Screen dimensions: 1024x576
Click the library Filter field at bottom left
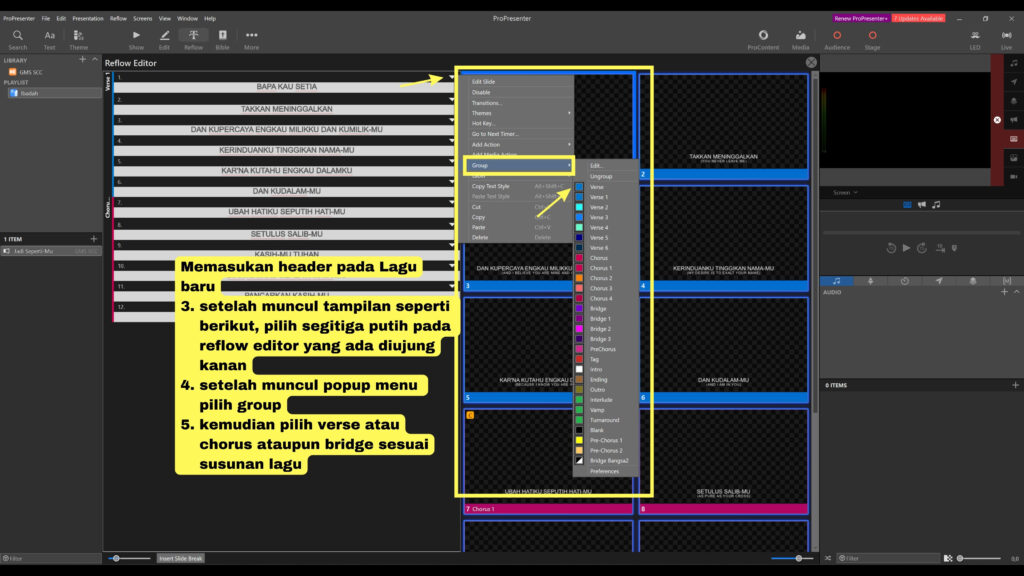[x=51, y=558]
